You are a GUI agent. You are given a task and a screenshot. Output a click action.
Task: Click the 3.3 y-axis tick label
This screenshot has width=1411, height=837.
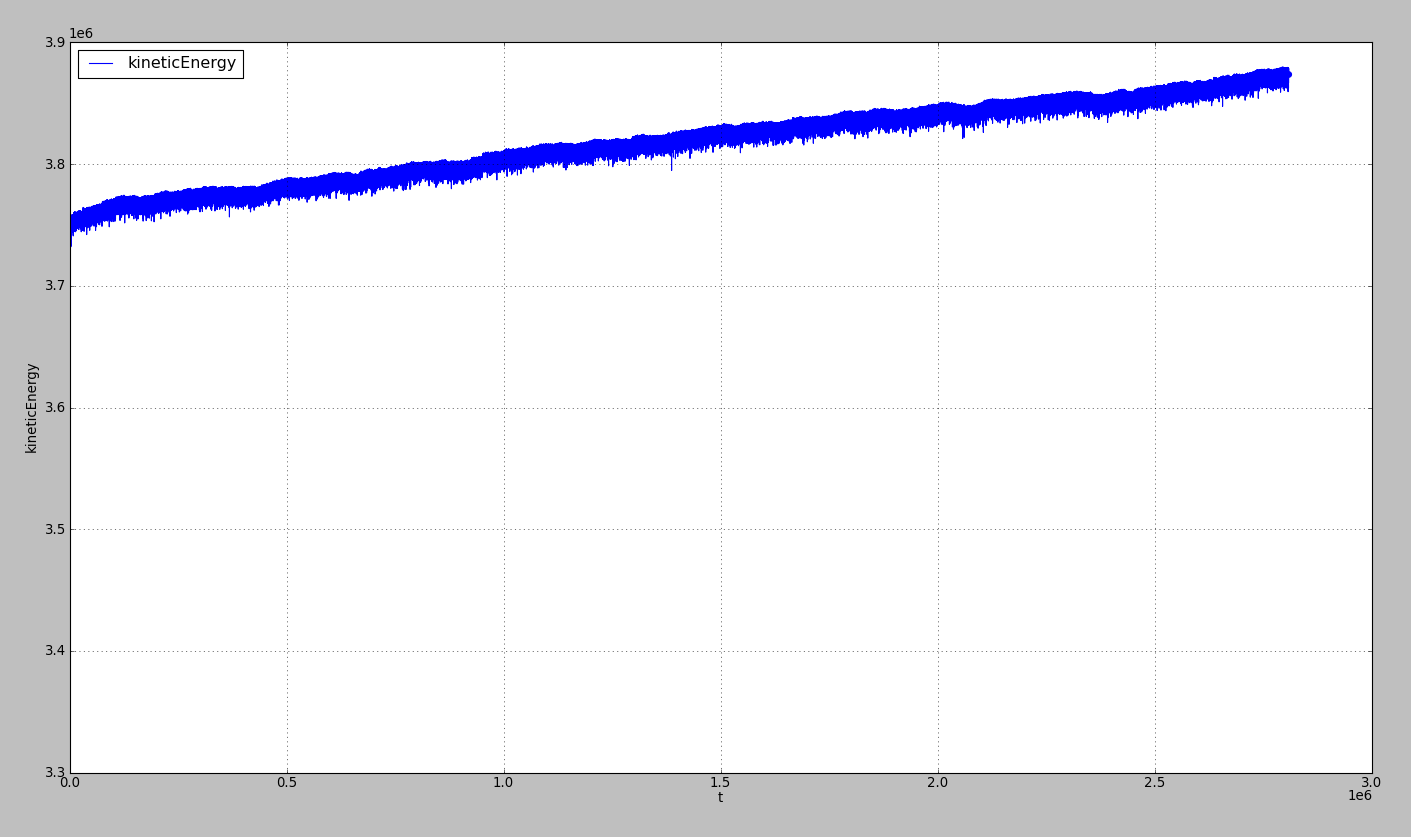[x=54, y=773]
